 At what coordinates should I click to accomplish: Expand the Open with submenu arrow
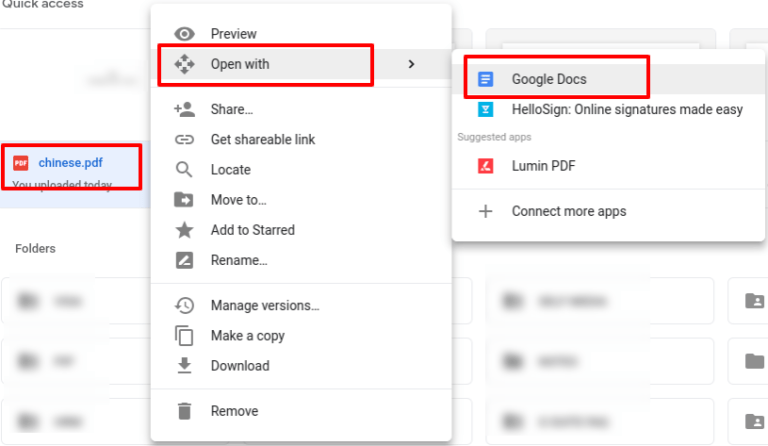point(411,64)
